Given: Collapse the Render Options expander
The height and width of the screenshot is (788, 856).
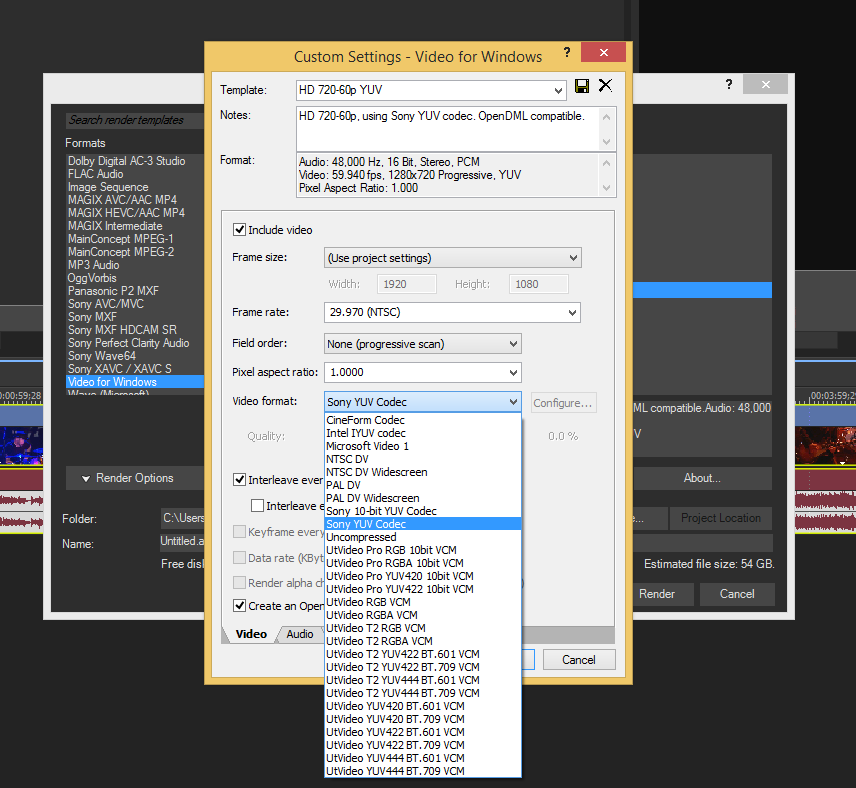Looking at the screenshot, I should [86, 478].
